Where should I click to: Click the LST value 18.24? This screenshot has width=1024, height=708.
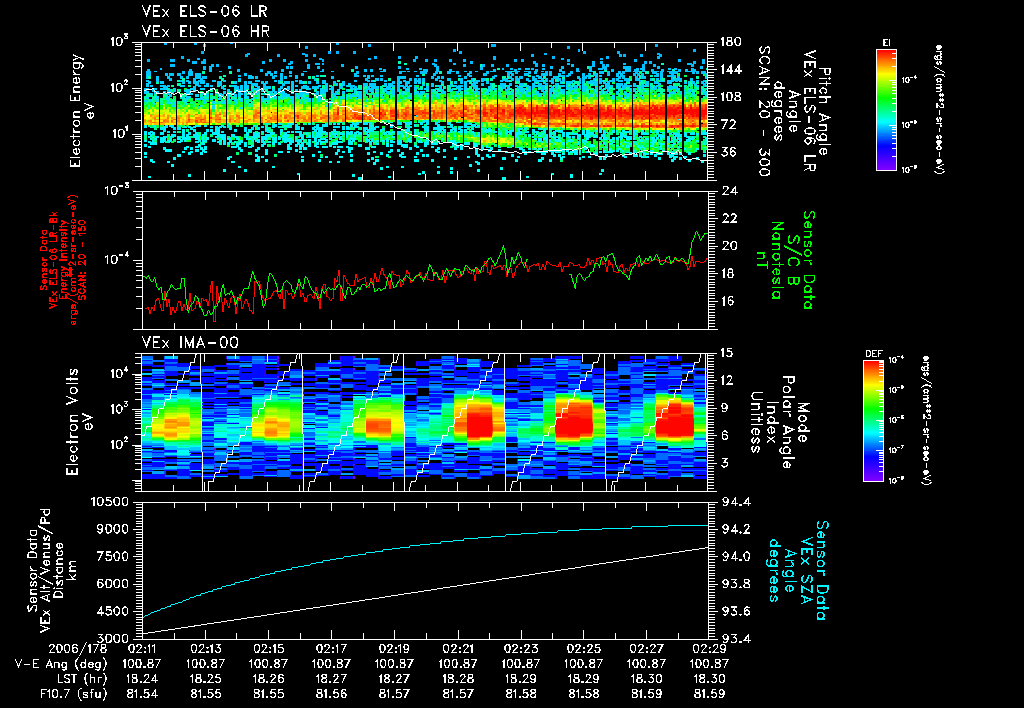click(142, 679)
